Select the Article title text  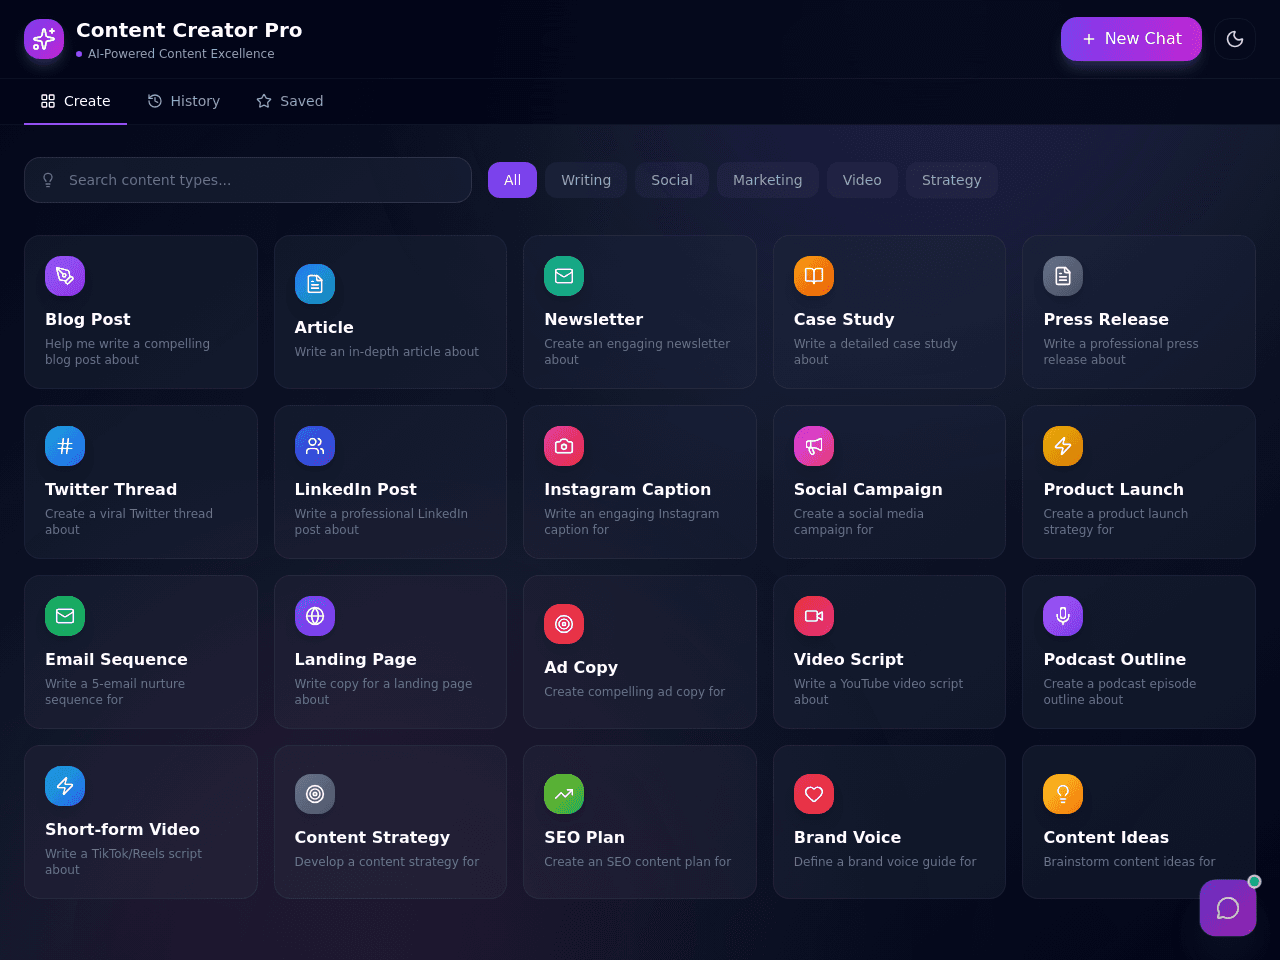point(324,327)
